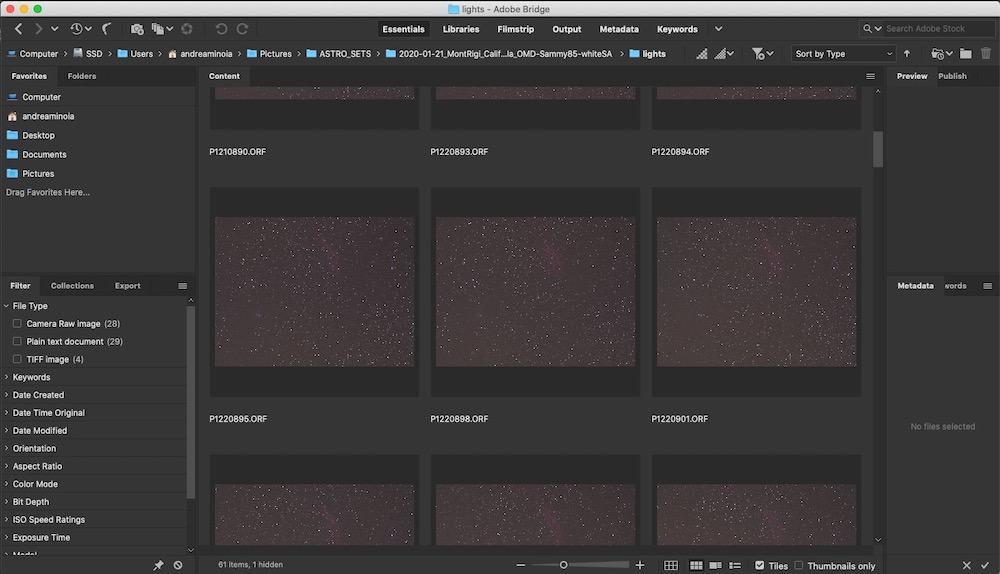Switch to the Output workspace
Screen dimensions: 1000x574
[x=566, y=29]
